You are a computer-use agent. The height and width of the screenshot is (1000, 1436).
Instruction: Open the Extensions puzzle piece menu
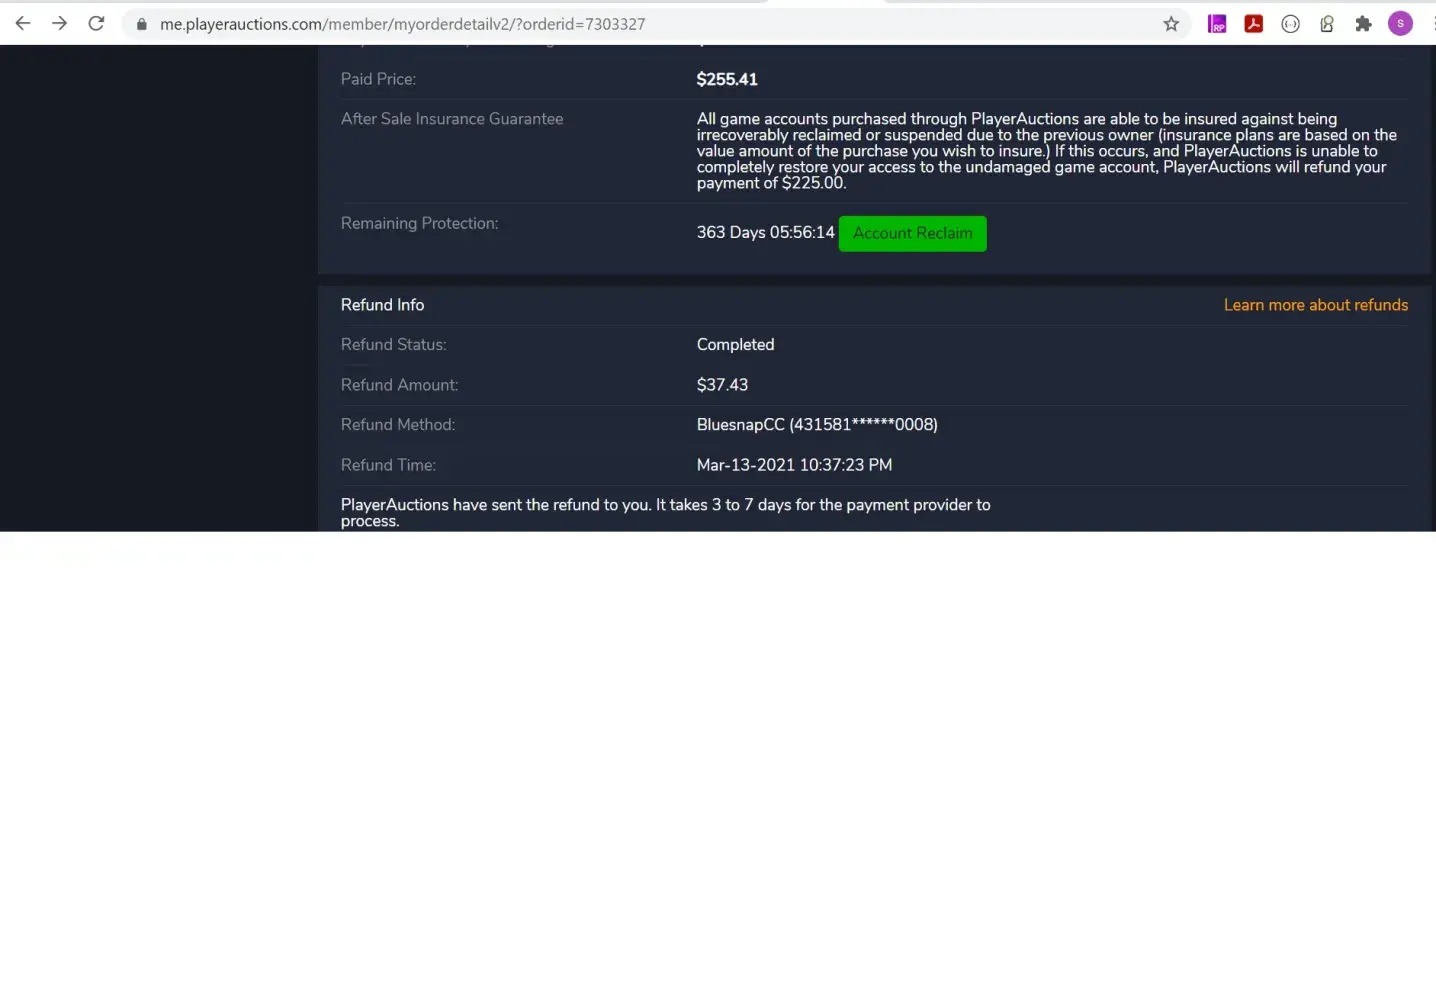click(x=1363, y=24)
